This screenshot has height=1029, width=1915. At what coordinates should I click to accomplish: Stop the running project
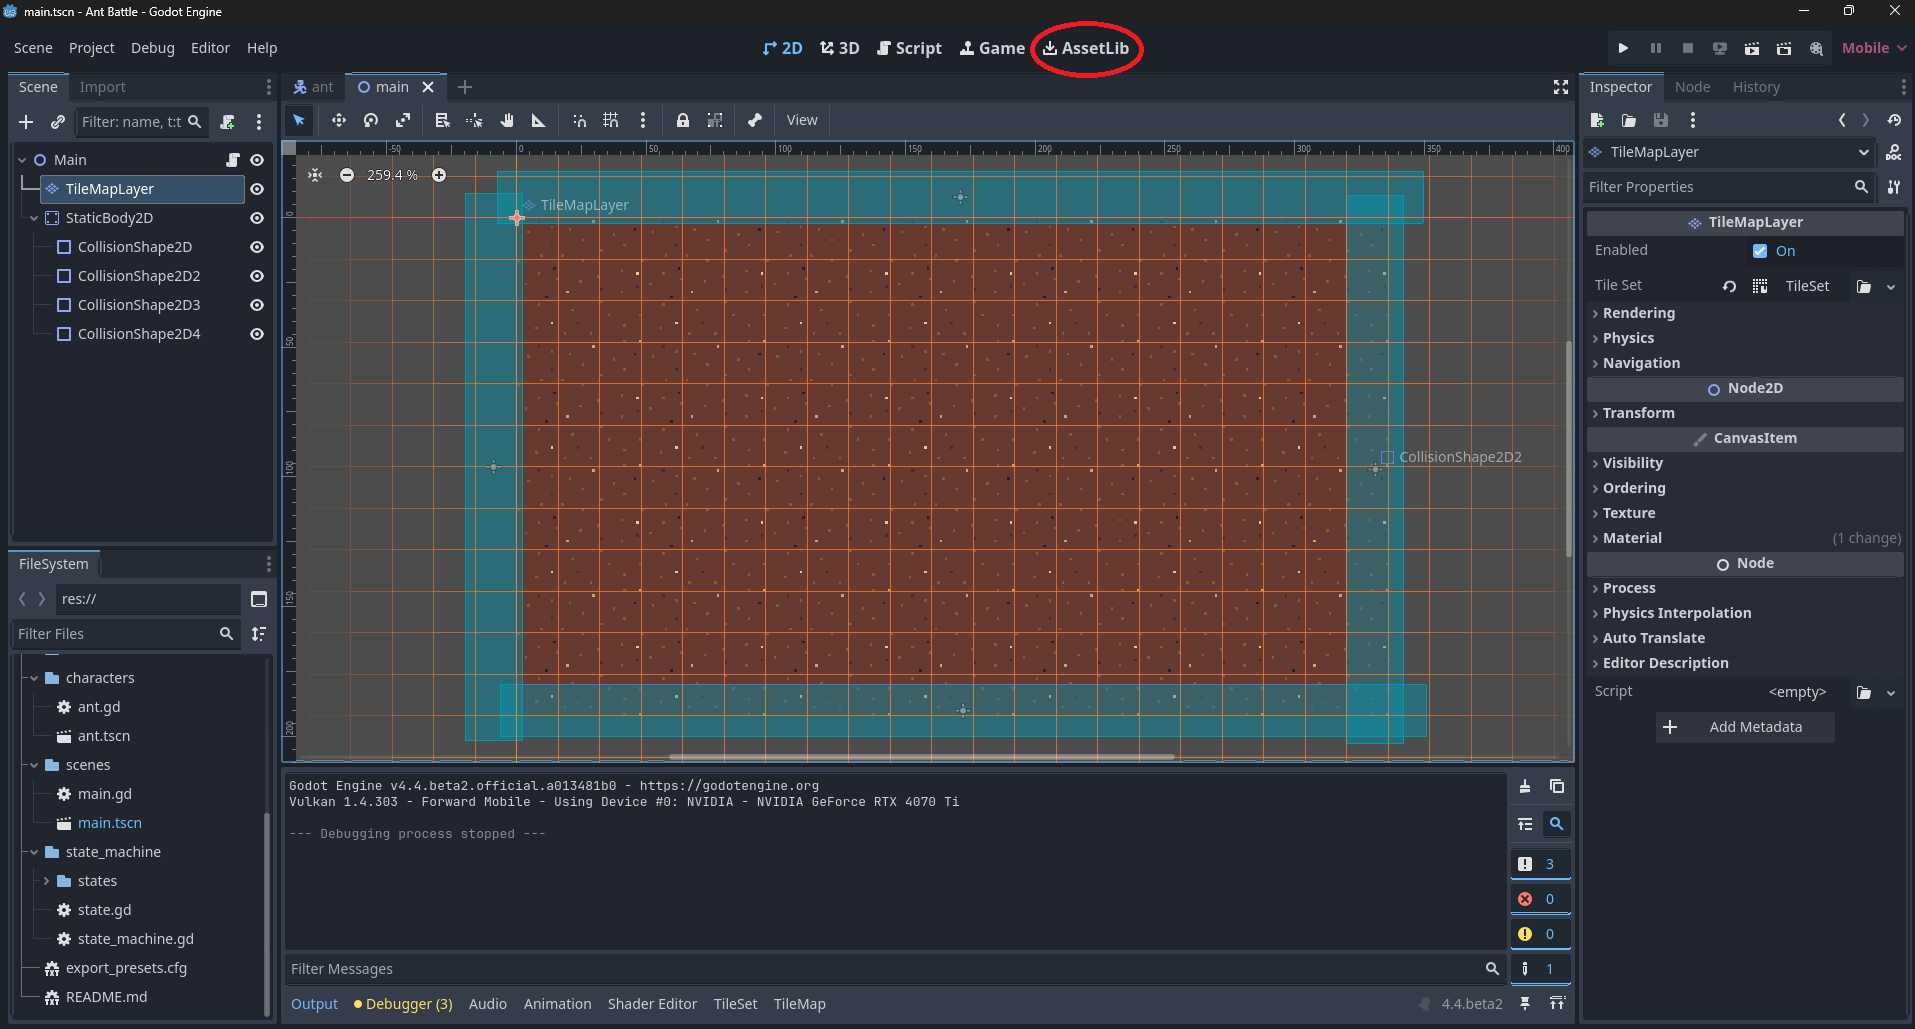pos(1688,48)
